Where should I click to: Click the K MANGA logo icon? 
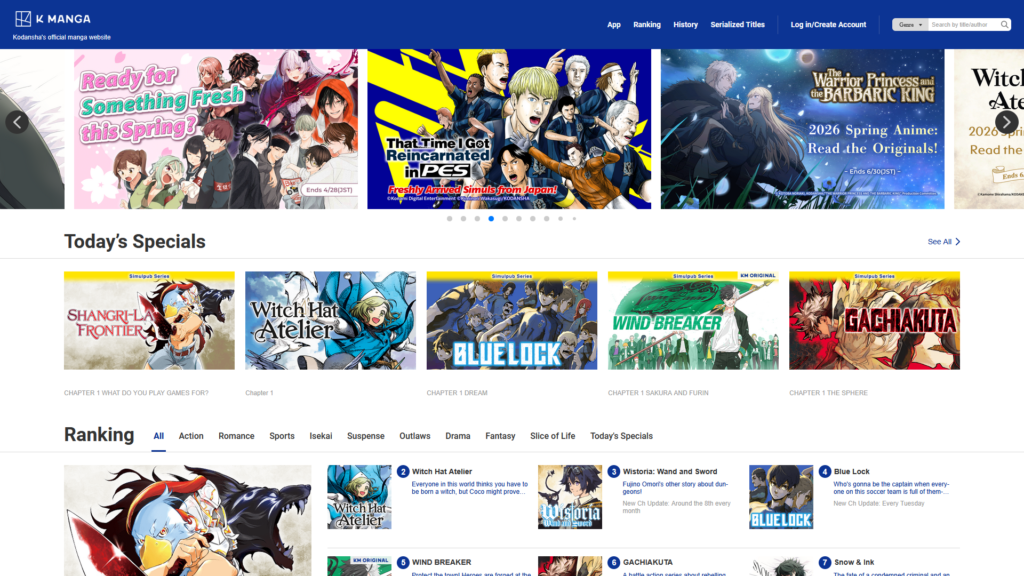coord(22,19)
